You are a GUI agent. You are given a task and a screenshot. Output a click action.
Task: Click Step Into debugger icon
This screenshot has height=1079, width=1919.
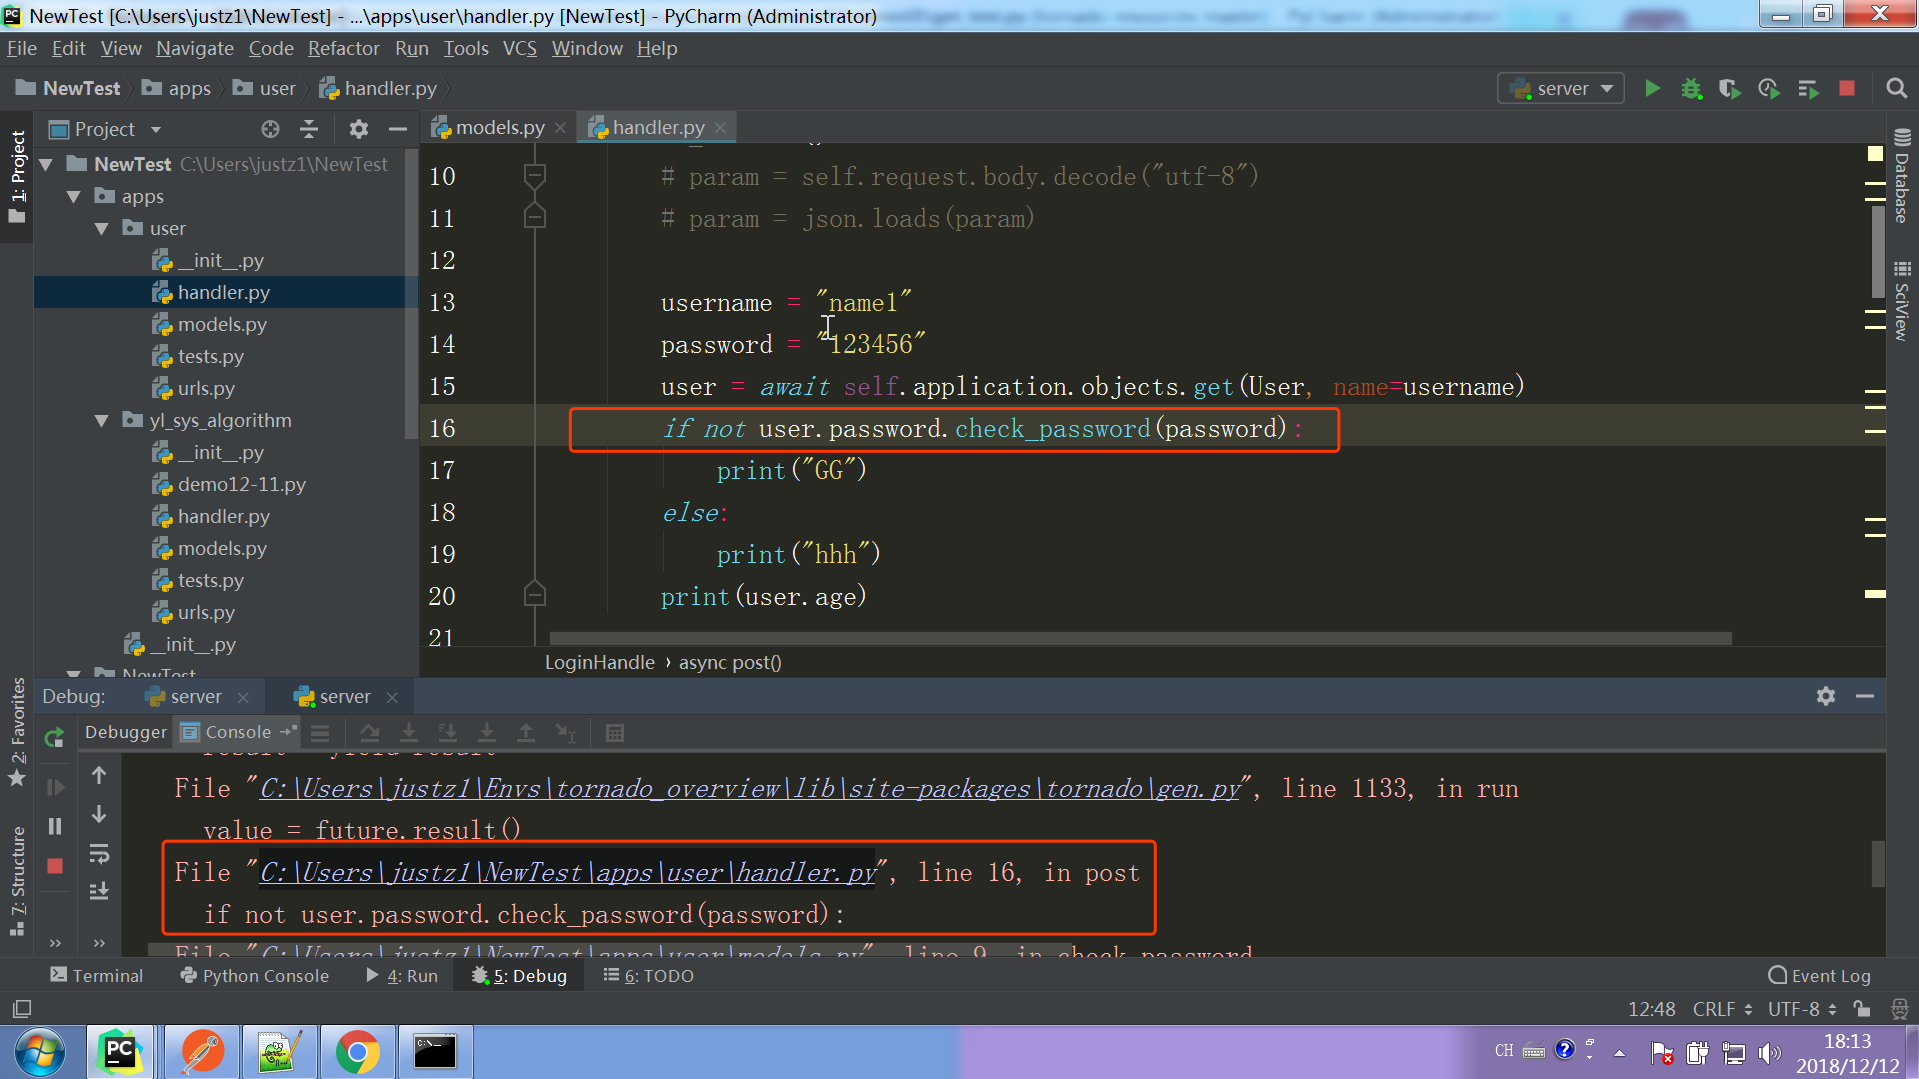pos(408,733)
